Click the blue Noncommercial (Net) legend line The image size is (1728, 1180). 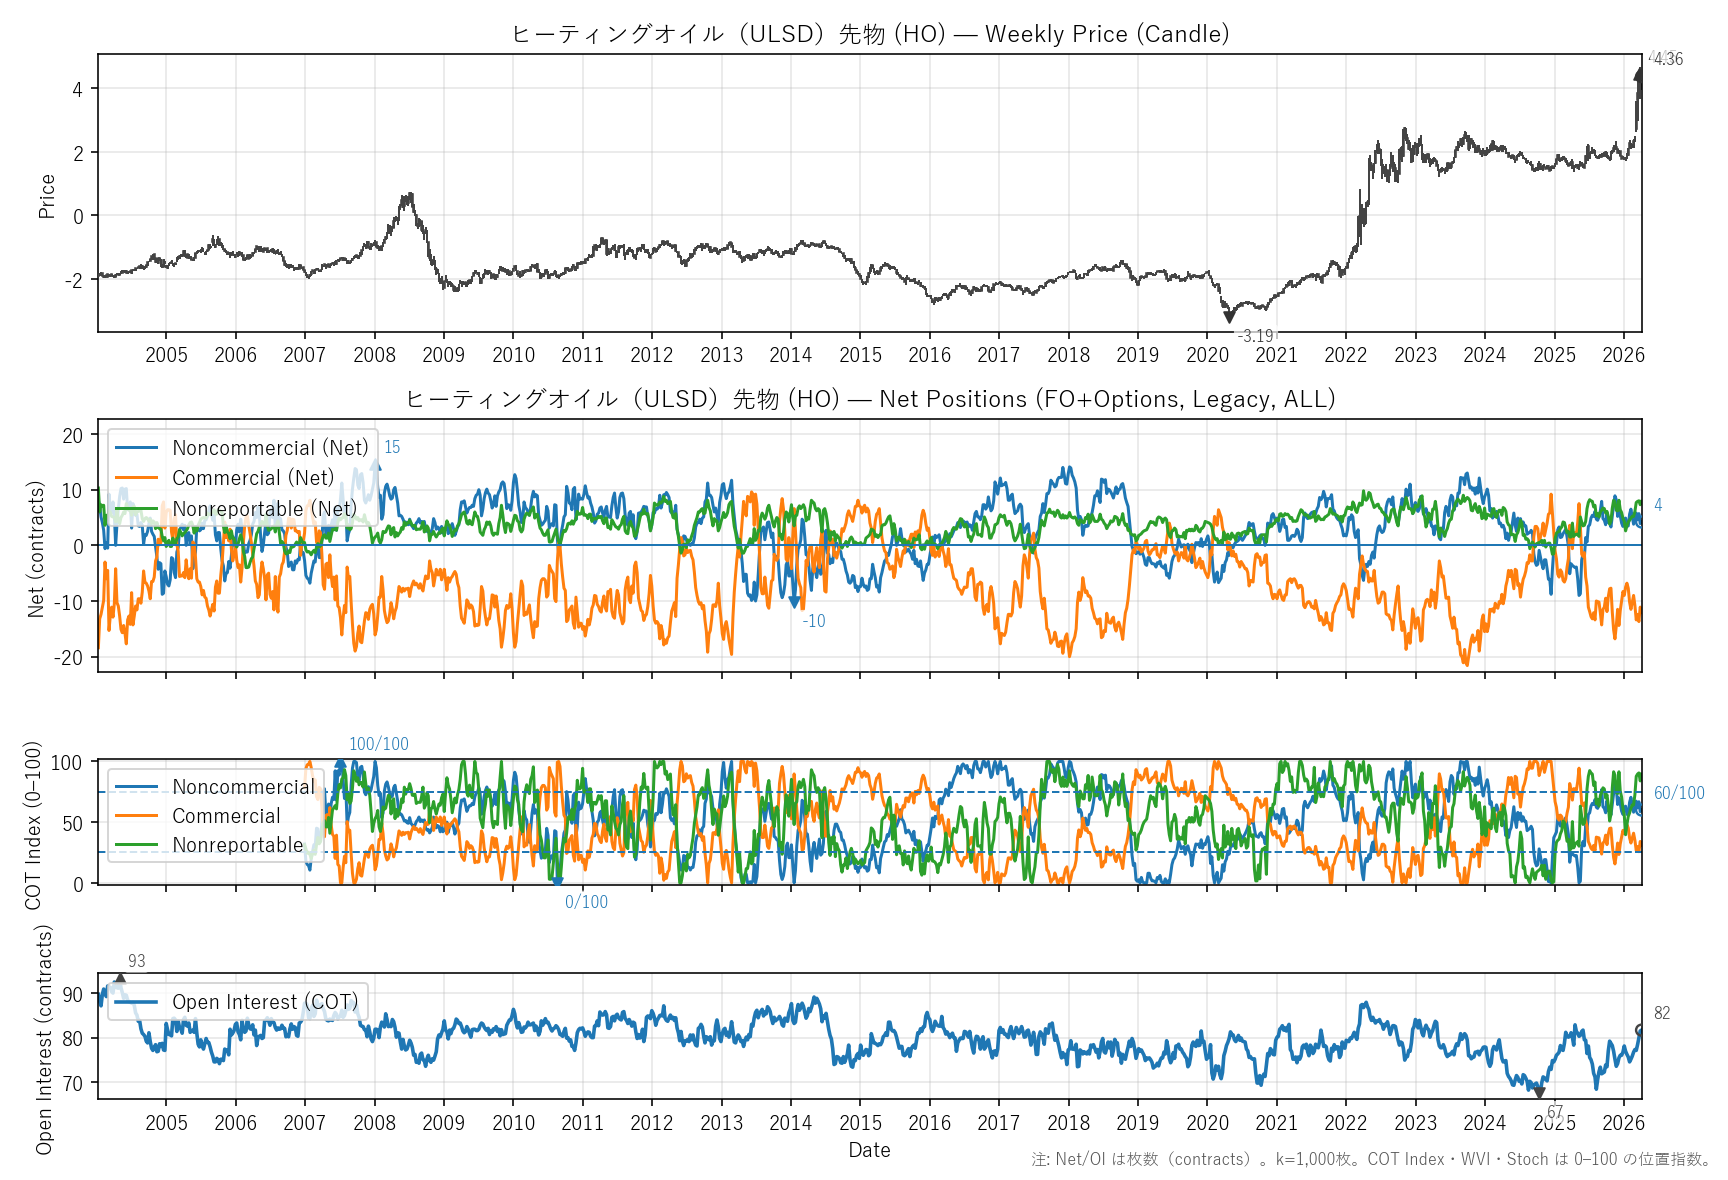pyautogui.click(x=137, y=448)
